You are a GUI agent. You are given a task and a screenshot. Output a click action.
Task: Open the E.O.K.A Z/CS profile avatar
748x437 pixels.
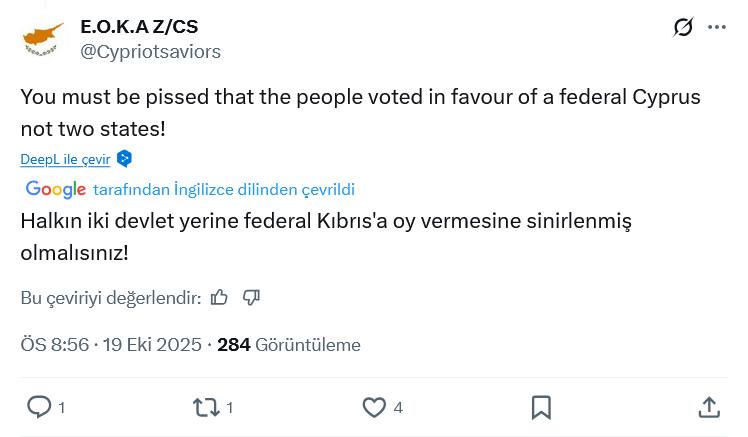[x=43, y=38]
